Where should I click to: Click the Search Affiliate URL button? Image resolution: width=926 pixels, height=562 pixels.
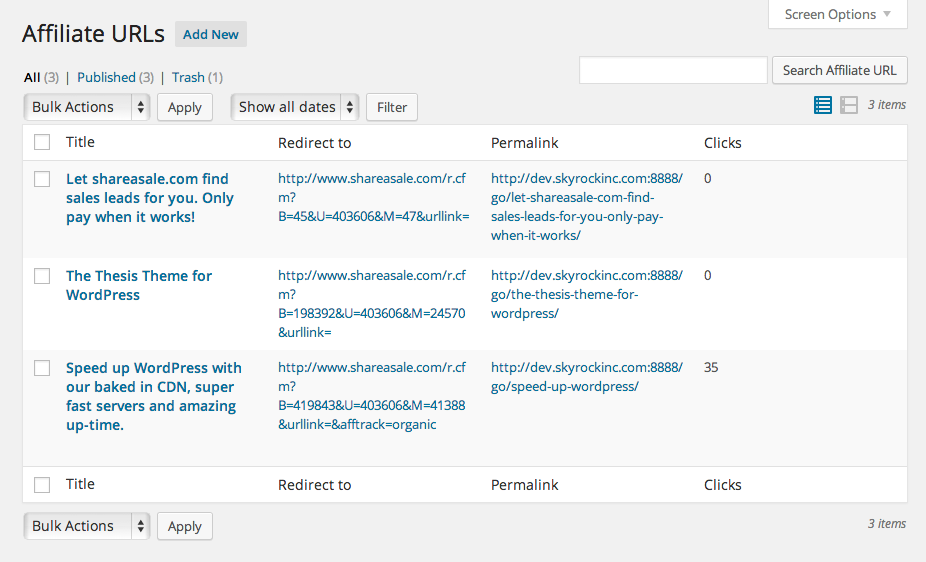click(x=840, y=70)
